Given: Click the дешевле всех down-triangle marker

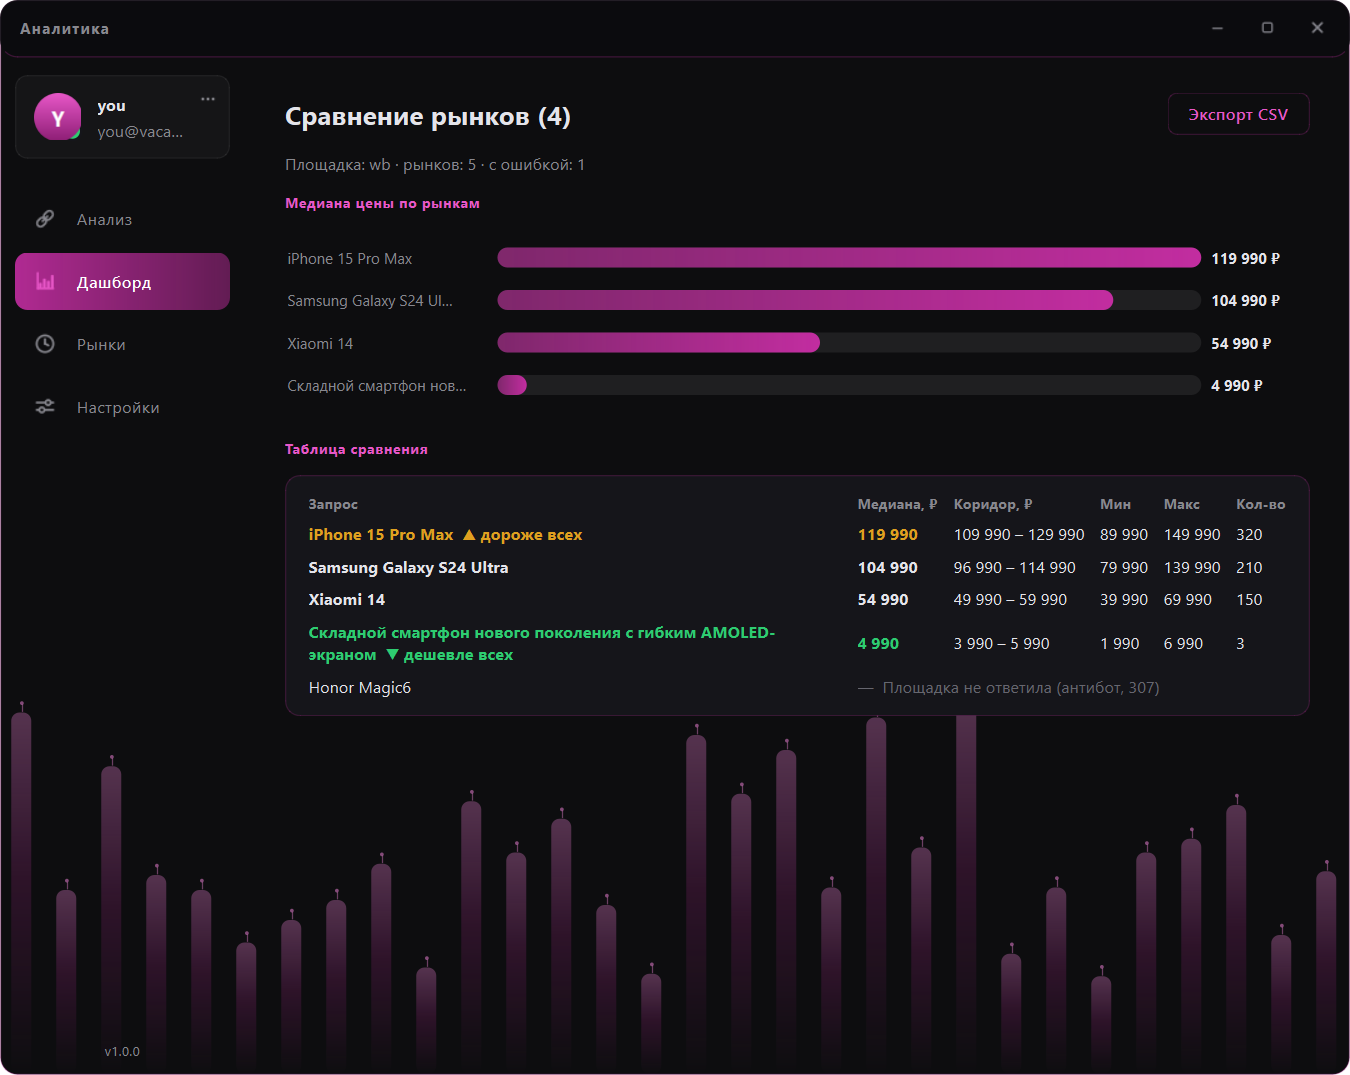Looking at the screenshot, I should pos(392,655).
